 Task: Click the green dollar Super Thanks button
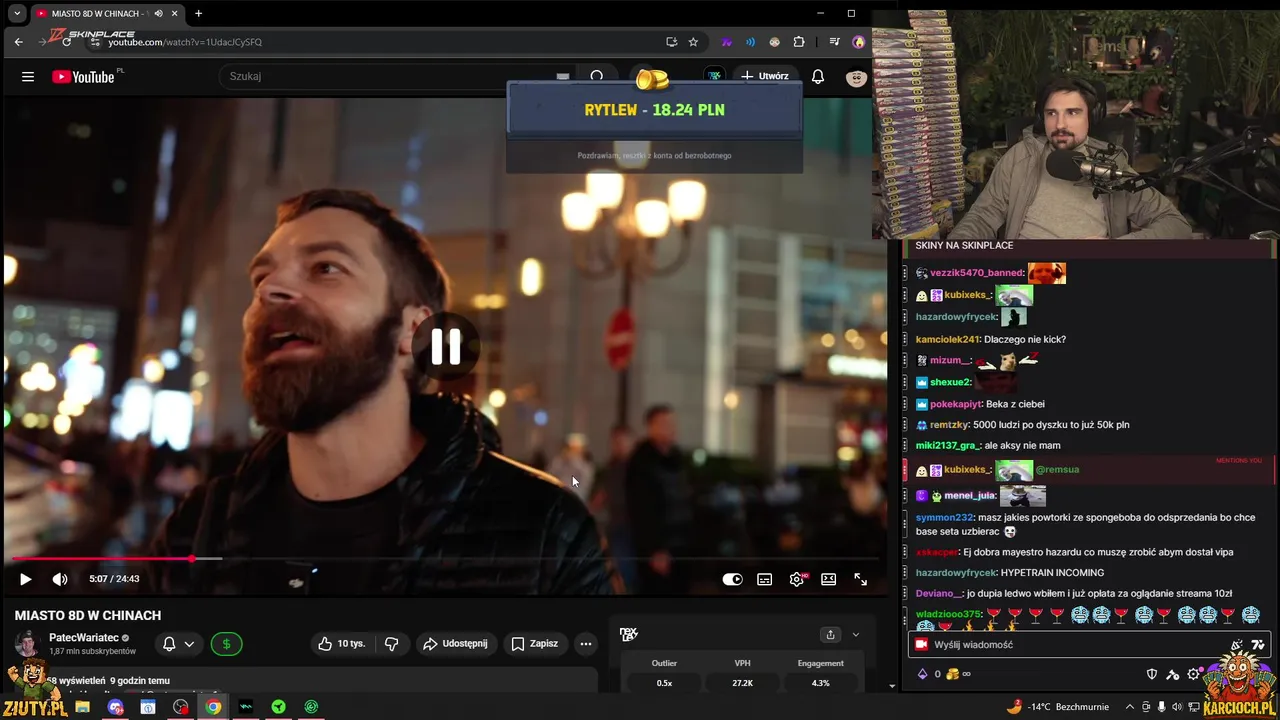[226, 644]
